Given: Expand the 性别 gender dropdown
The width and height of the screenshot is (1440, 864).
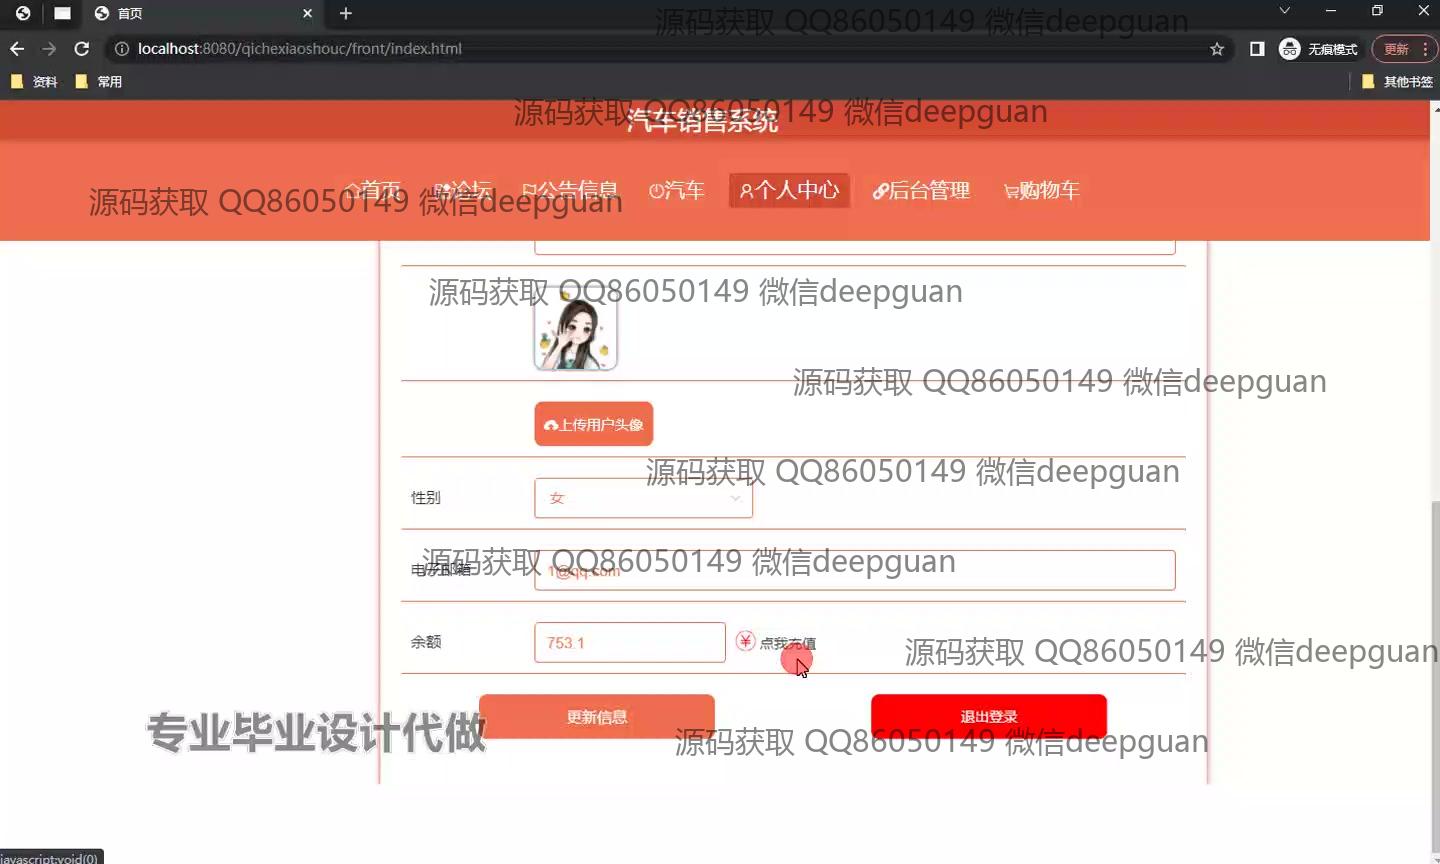Looking at the screenshot, I should [x=643, y=498].
